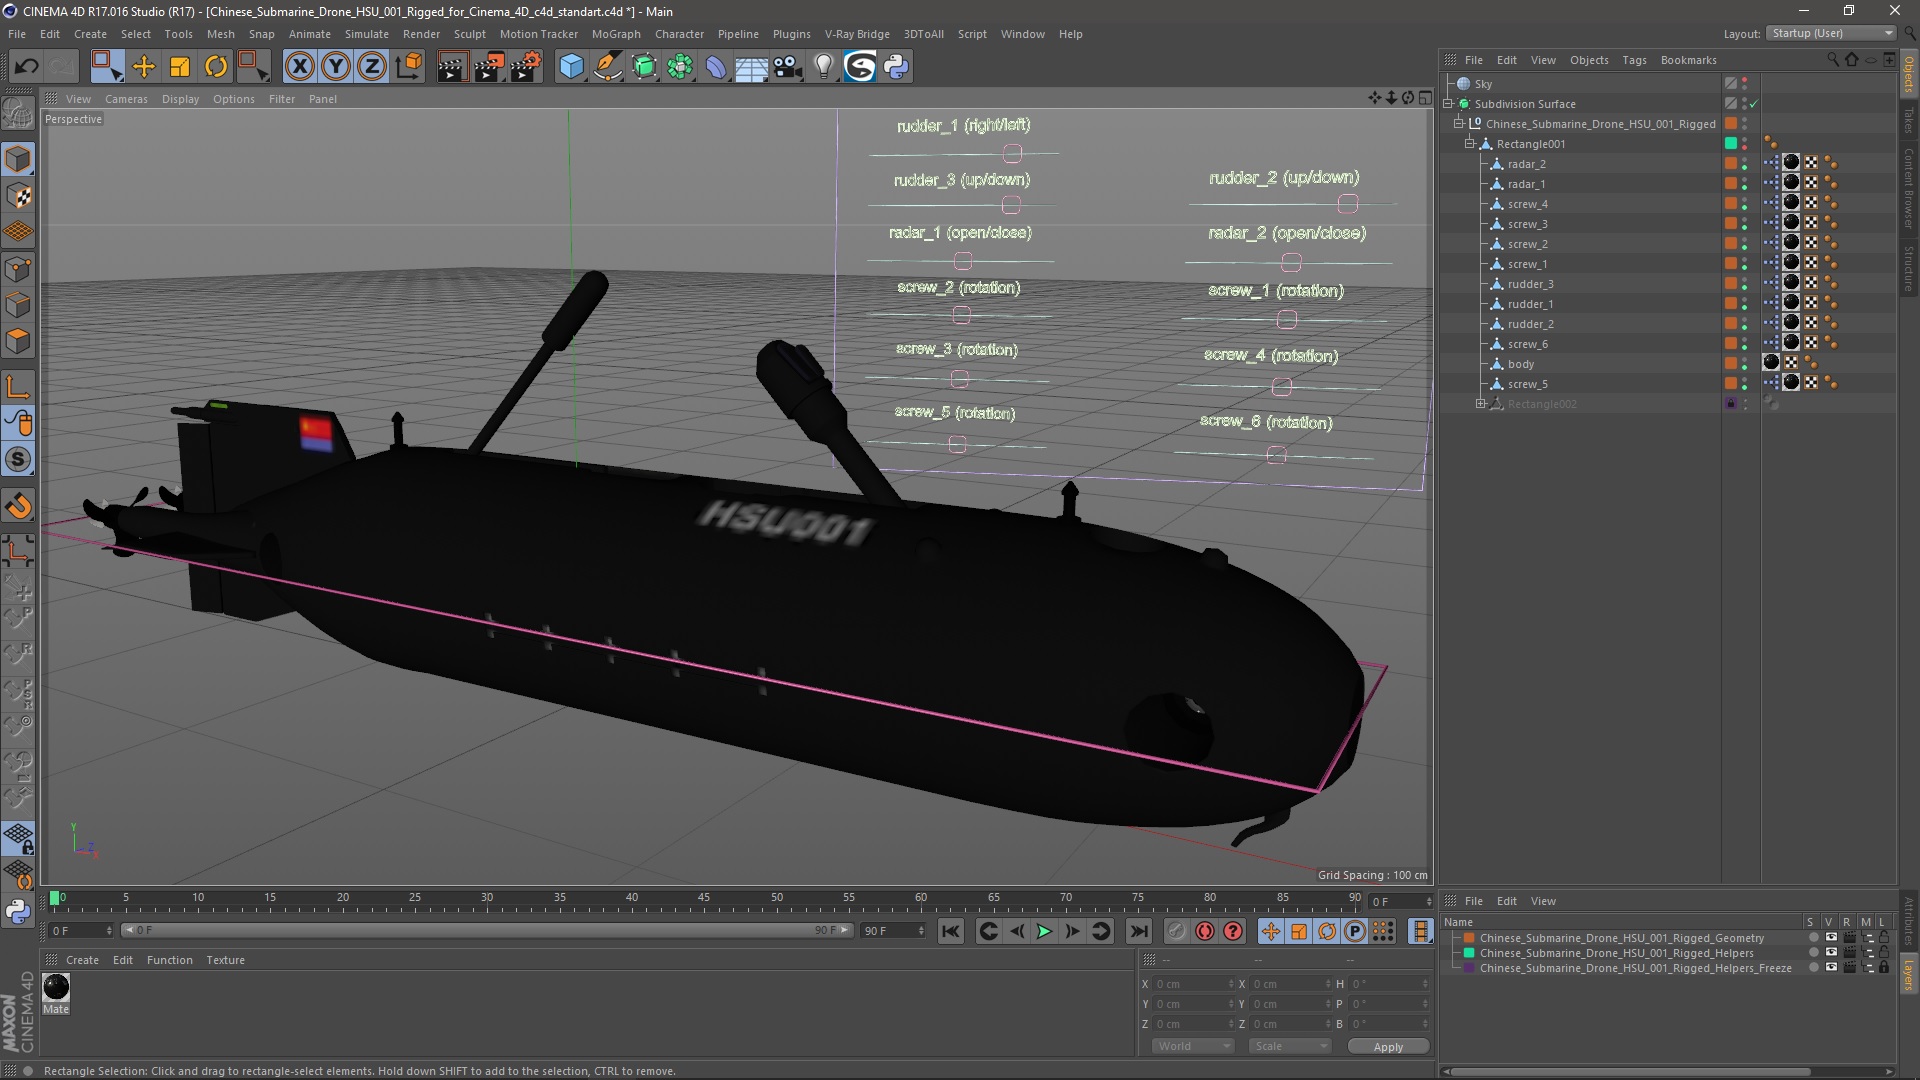1920x1080 pixels.
Task: Click the coordinate system icon
Action: coord(408,67)
